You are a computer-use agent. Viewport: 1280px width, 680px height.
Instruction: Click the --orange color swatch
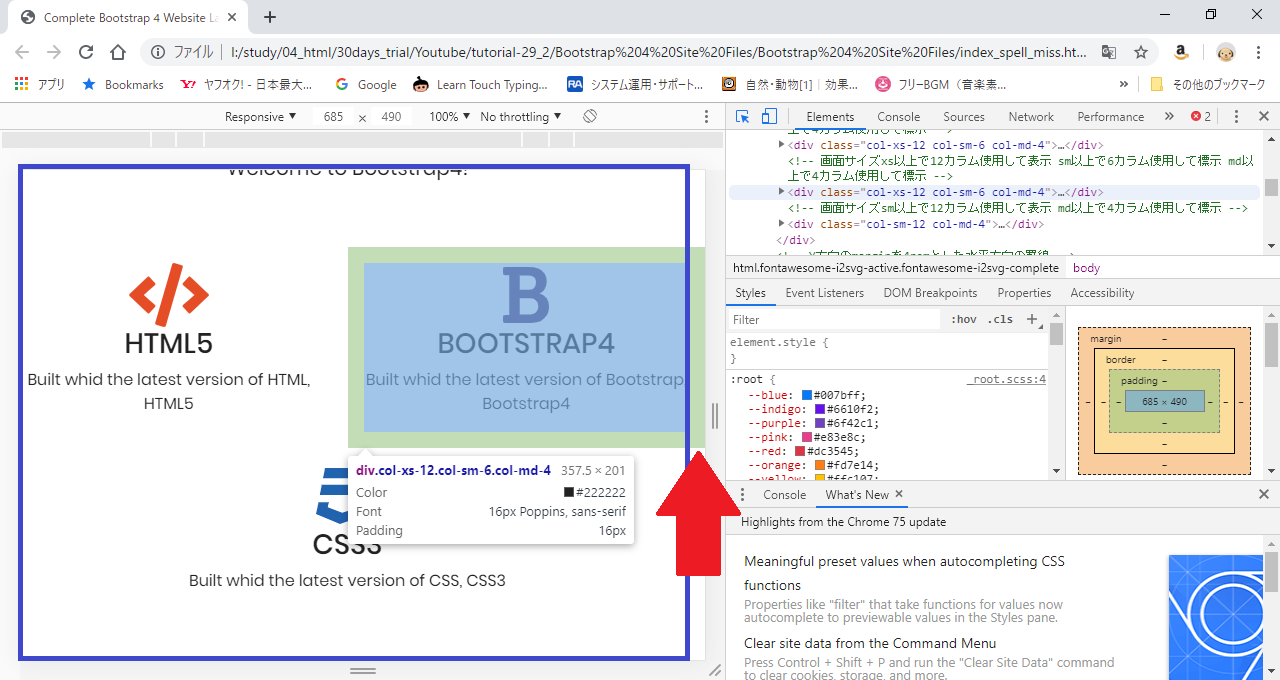click(x=819, y=465)
